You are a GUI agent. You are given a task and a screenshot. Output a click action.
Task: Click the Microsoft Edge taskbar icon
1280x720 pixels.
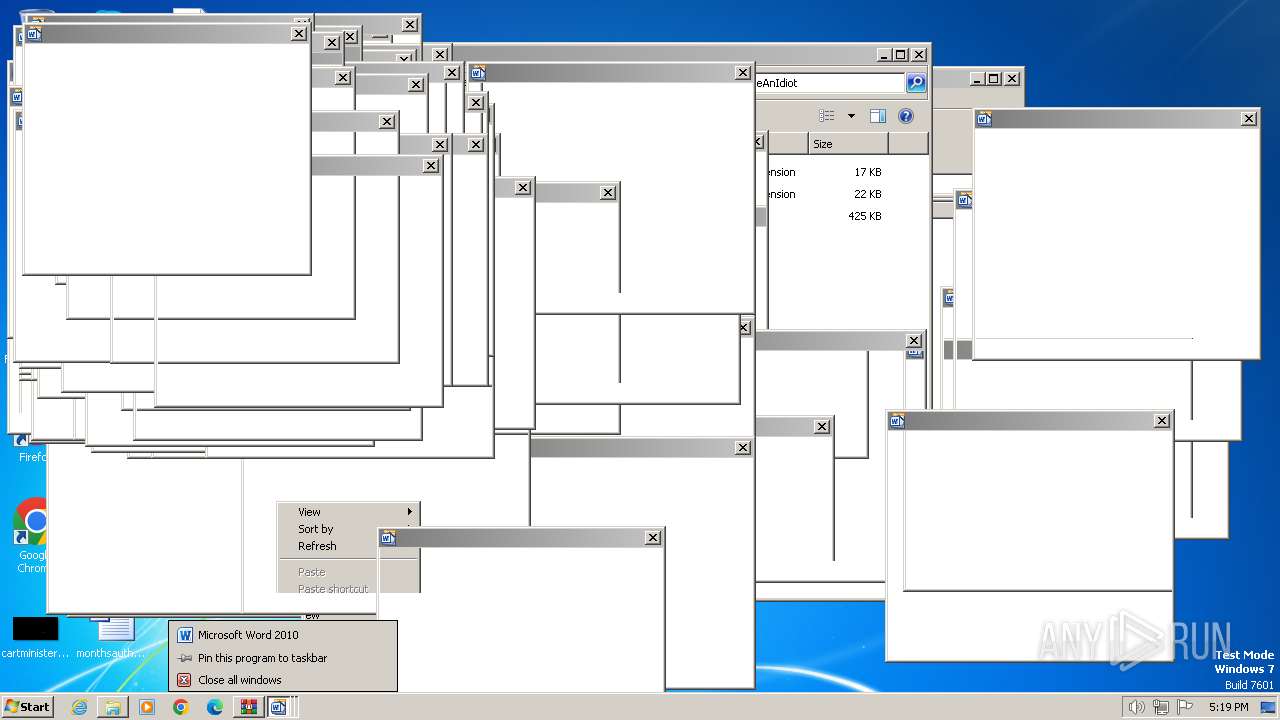(215, 707)
